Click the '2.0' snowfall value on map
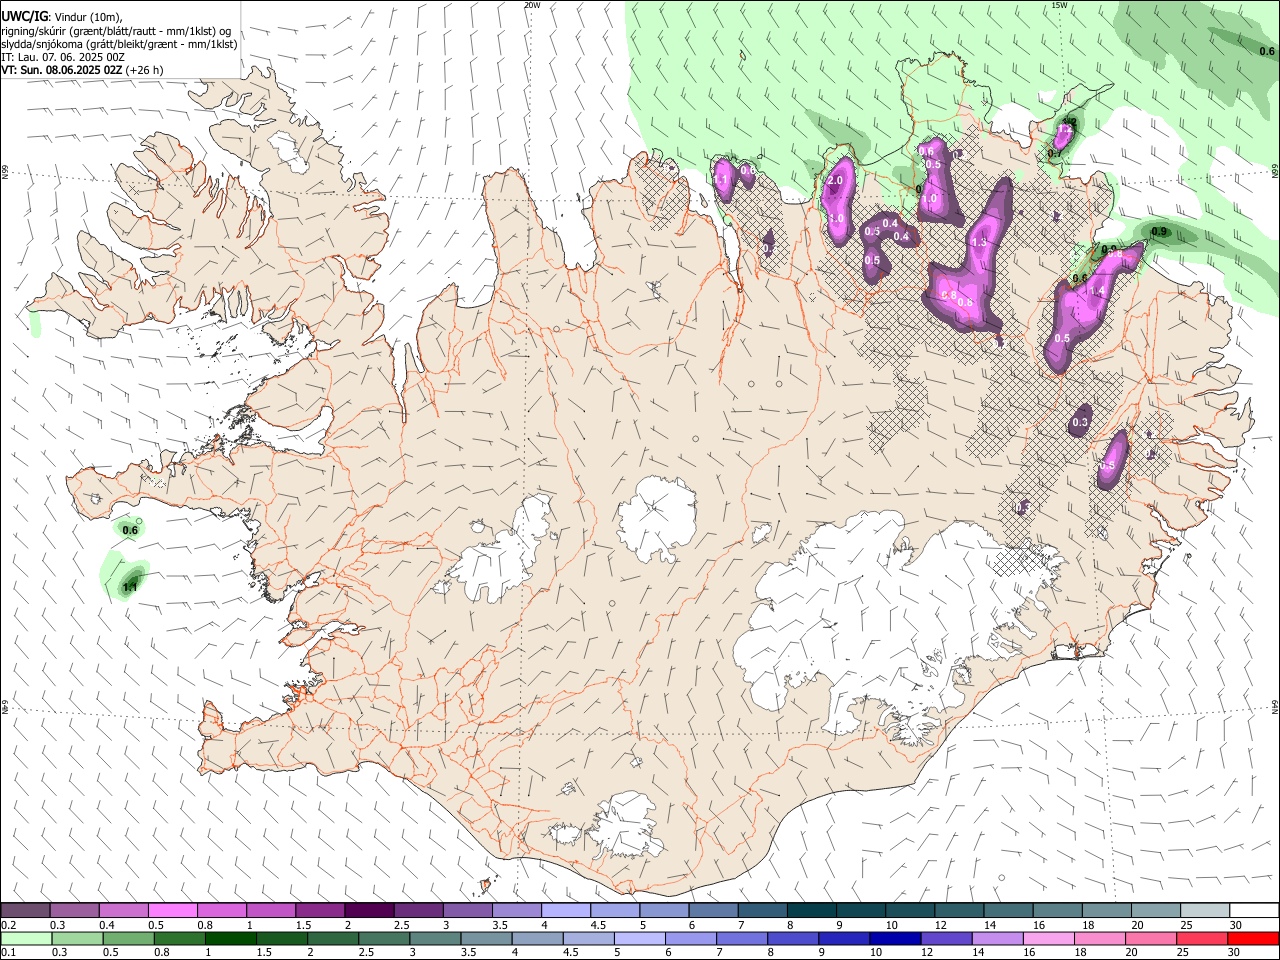1280x960 pixels. 836,180
